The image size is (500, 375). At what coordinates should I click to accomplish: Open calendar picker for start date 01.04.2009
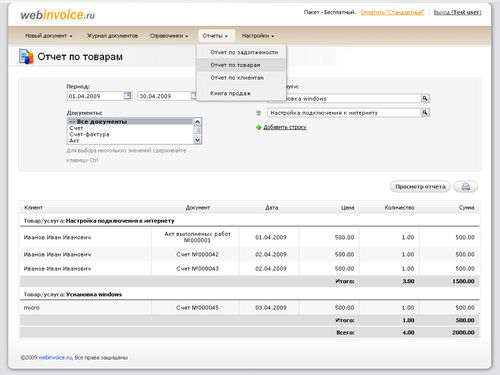127,96
